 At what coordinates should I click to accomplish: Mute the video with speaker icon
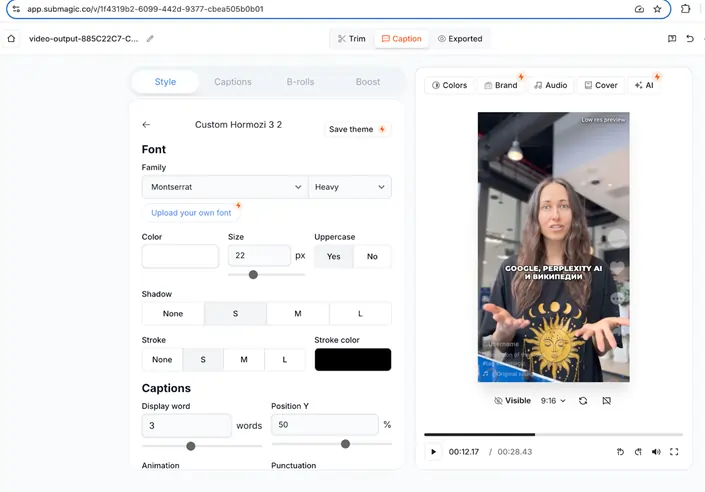(x=656, y=452)
